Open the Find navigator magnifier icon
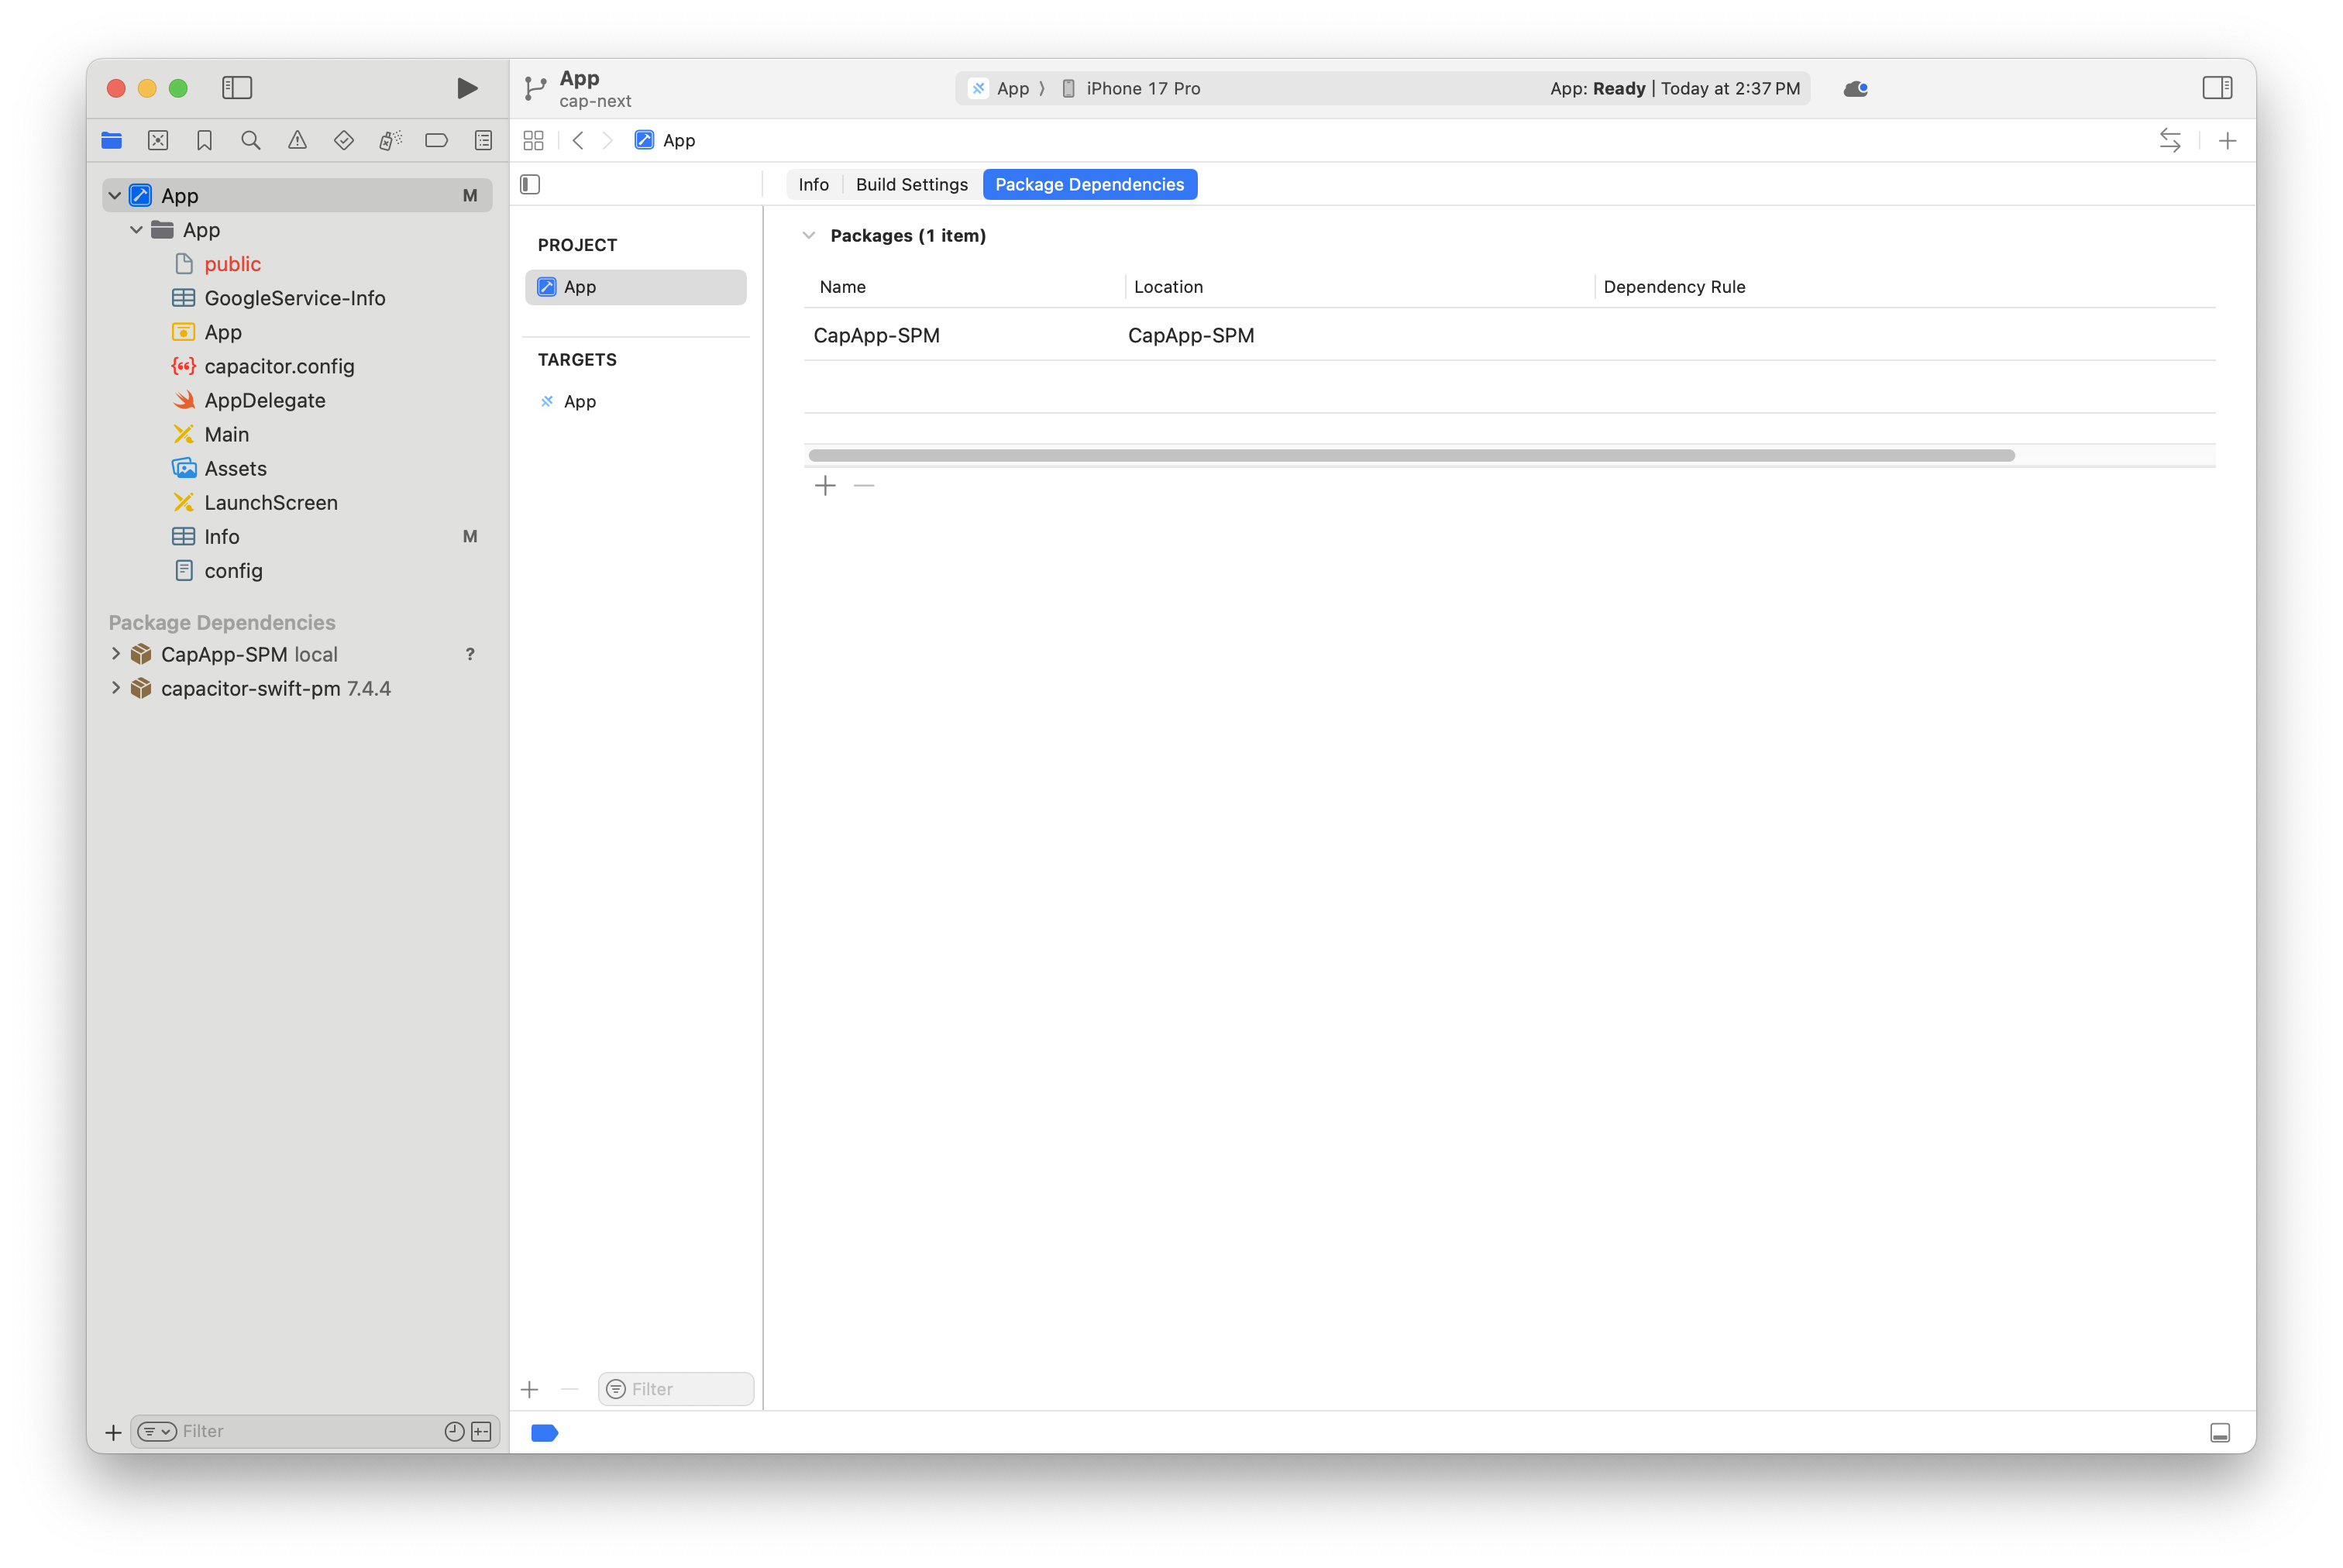This screenshot has height=1568, width=2343. click(251, 141)
